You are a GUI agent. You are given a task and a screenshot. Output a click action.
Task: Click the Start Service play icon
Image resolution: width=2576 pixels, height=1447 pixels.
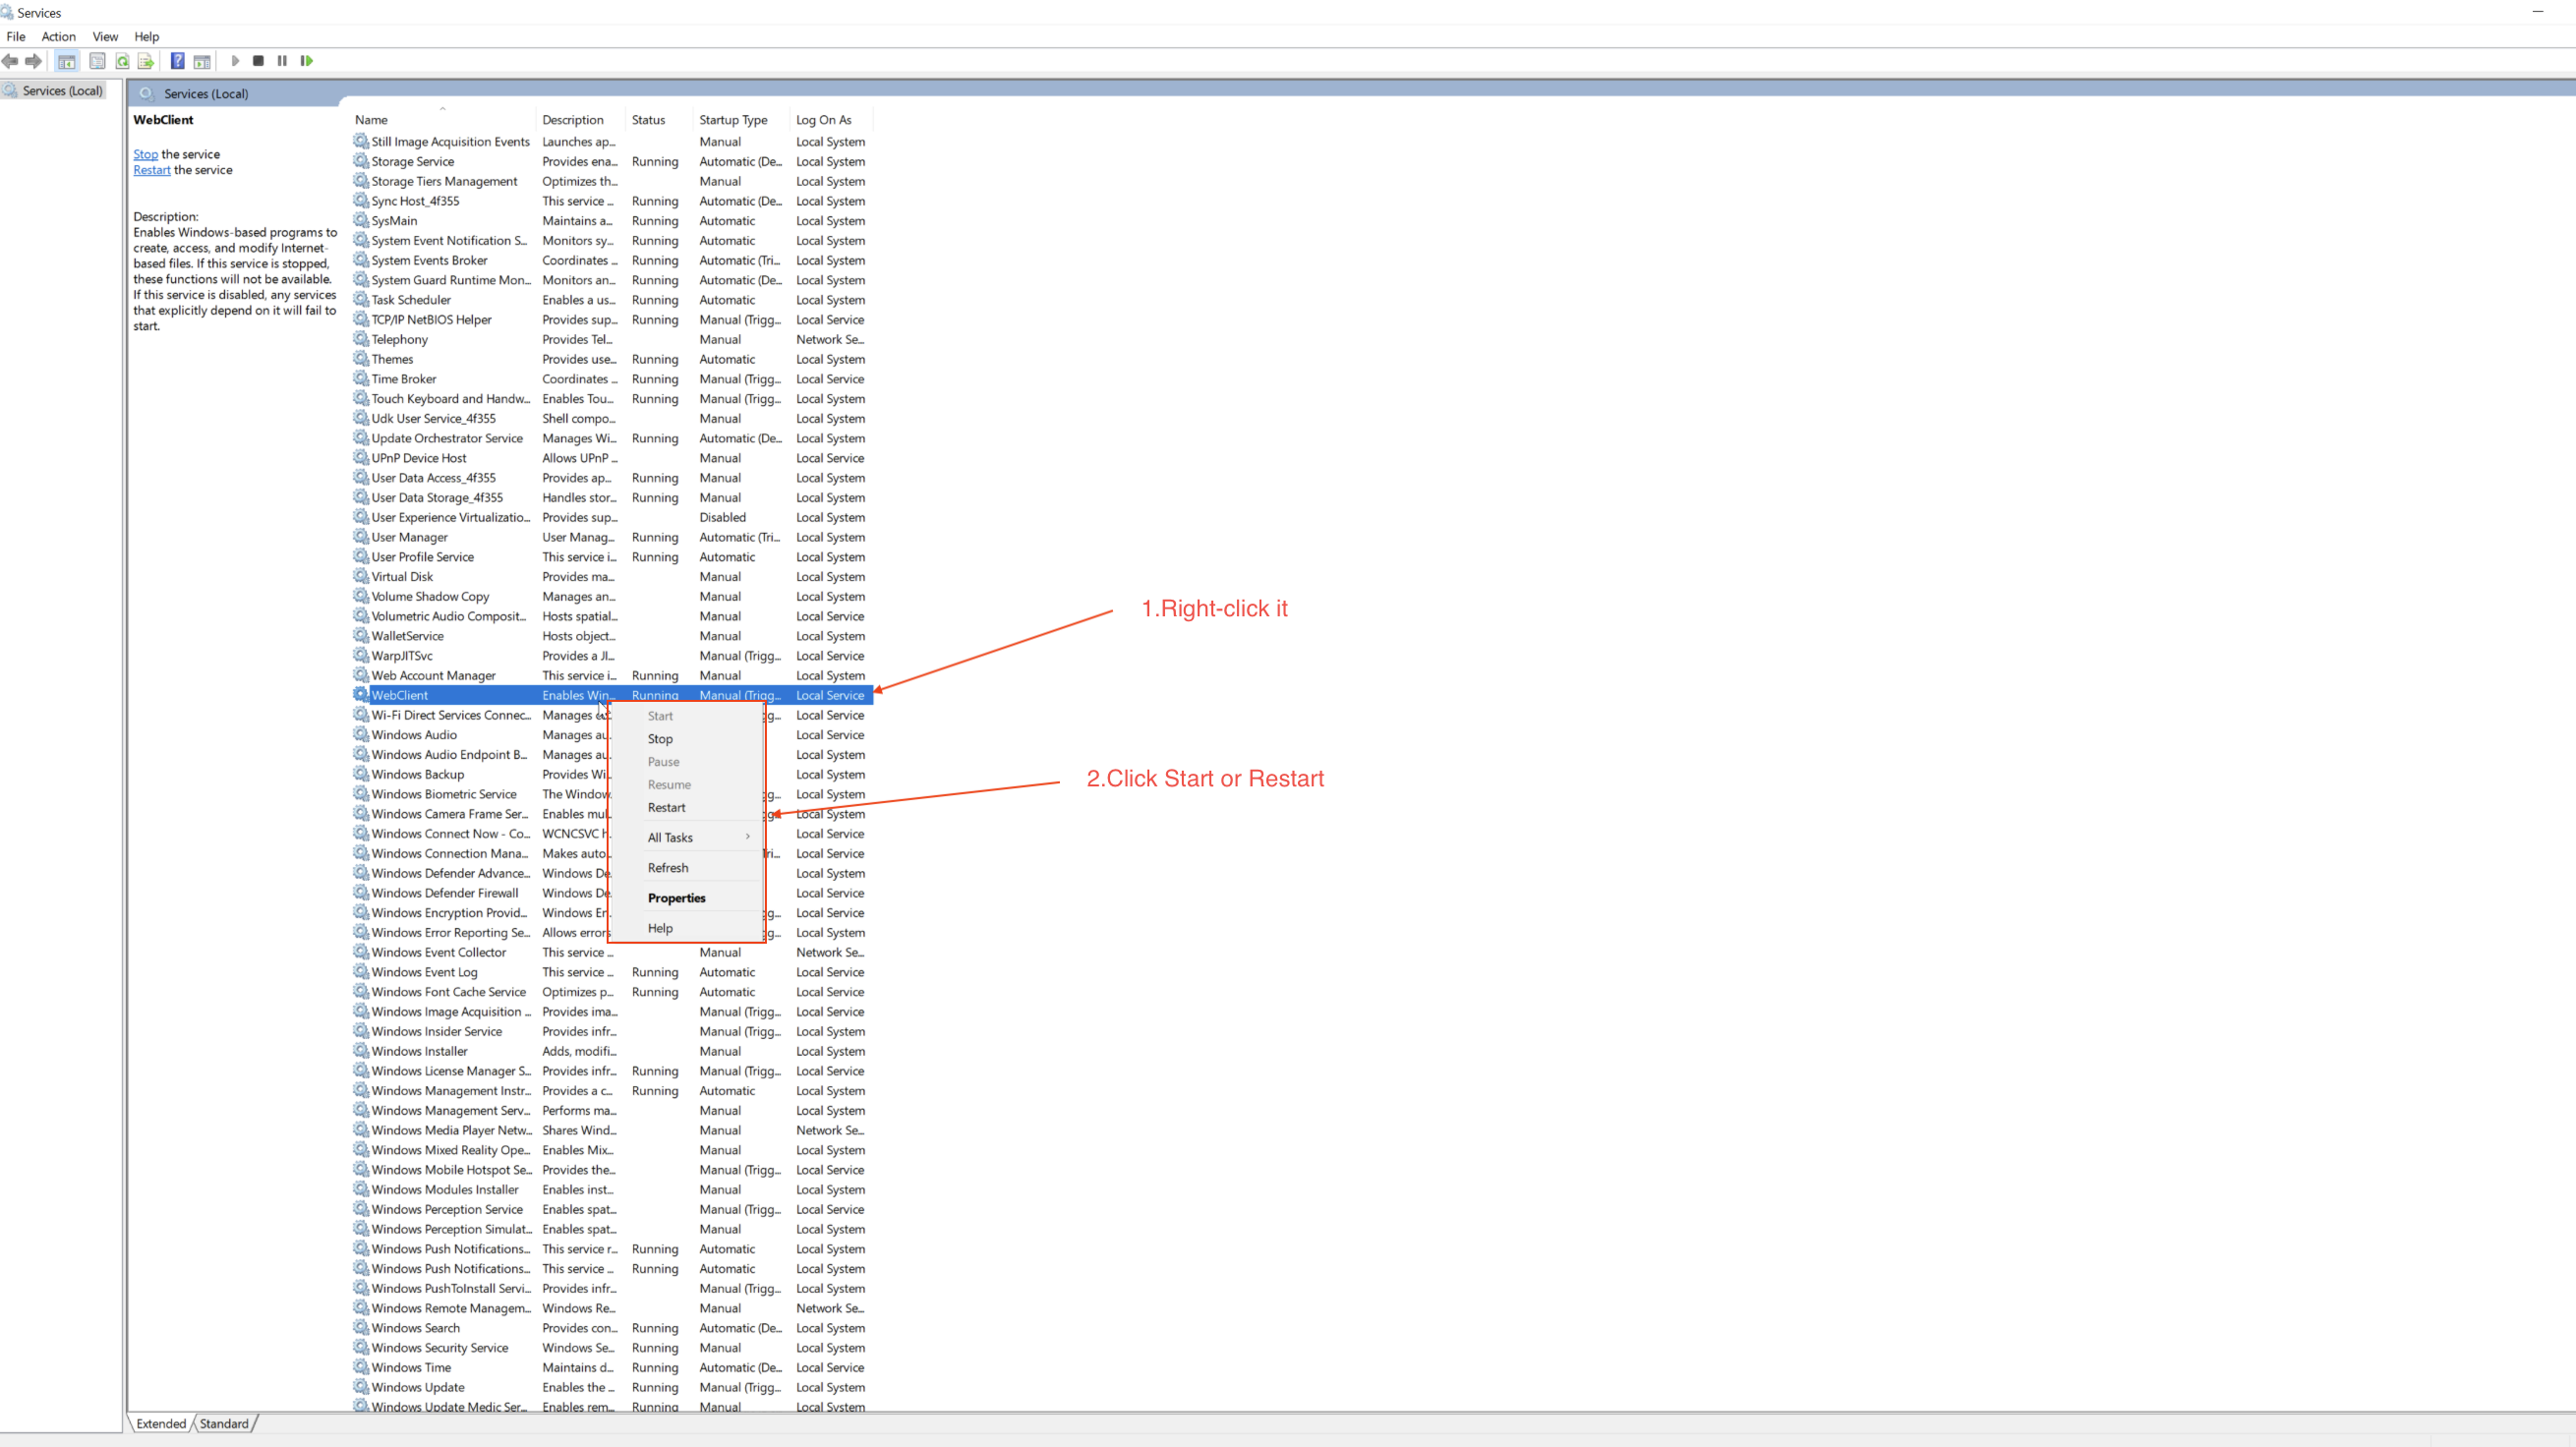click(235, 61)
